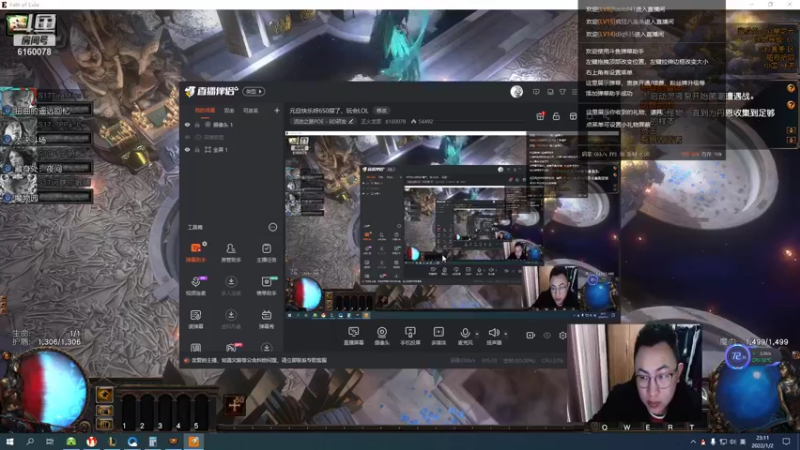Toggle visibility eye of 全屏 1 source

(x=187, y=149)
